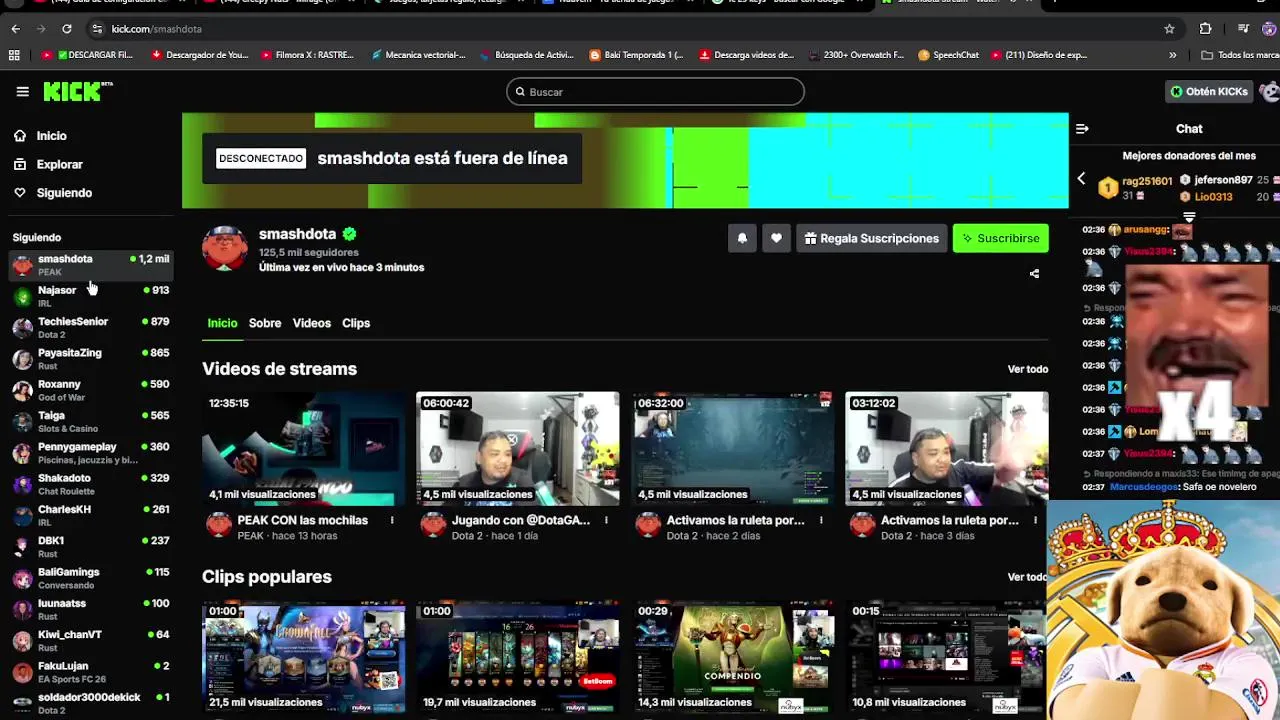Switch to the Videos tab
The width and height of the screenshot is (1280, 720).
[312, 323]
